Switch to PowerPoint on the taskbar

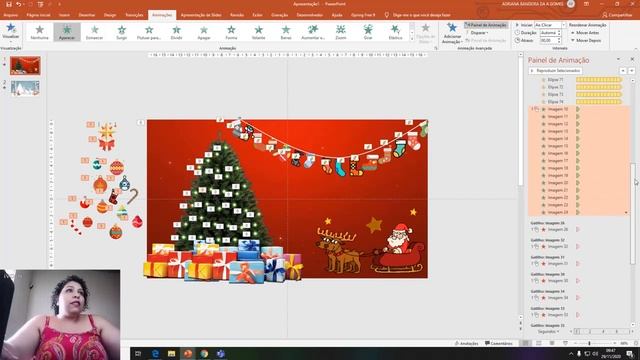click(x=188, y=353)
